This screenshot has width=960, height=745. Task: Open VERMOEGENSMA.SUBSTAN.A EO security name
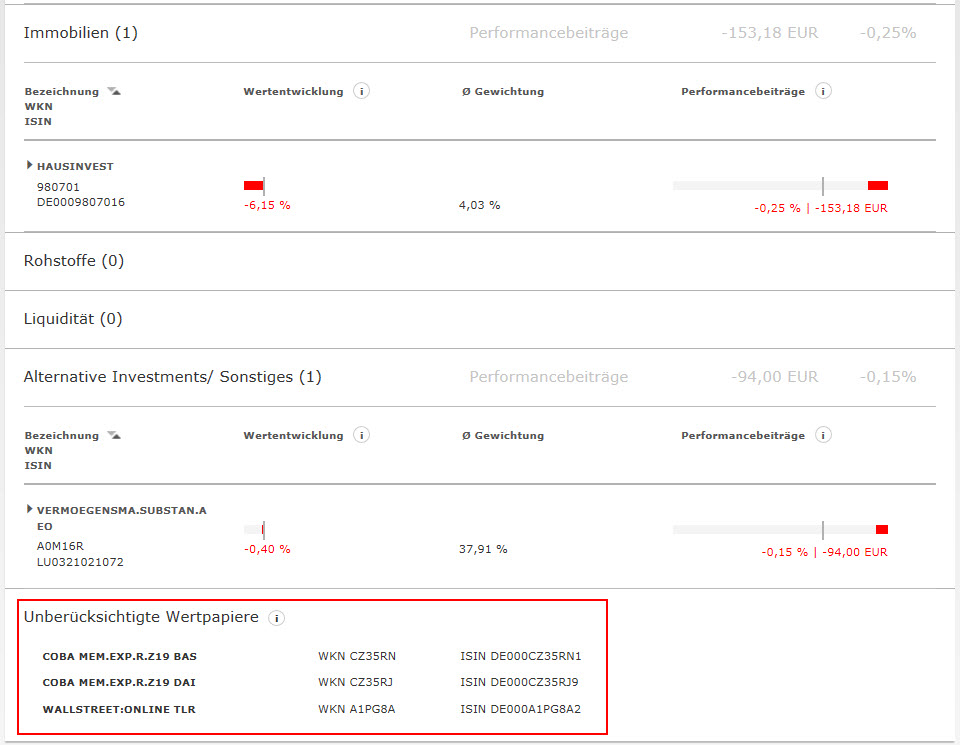pyautogui.click(x=121, y=511)
